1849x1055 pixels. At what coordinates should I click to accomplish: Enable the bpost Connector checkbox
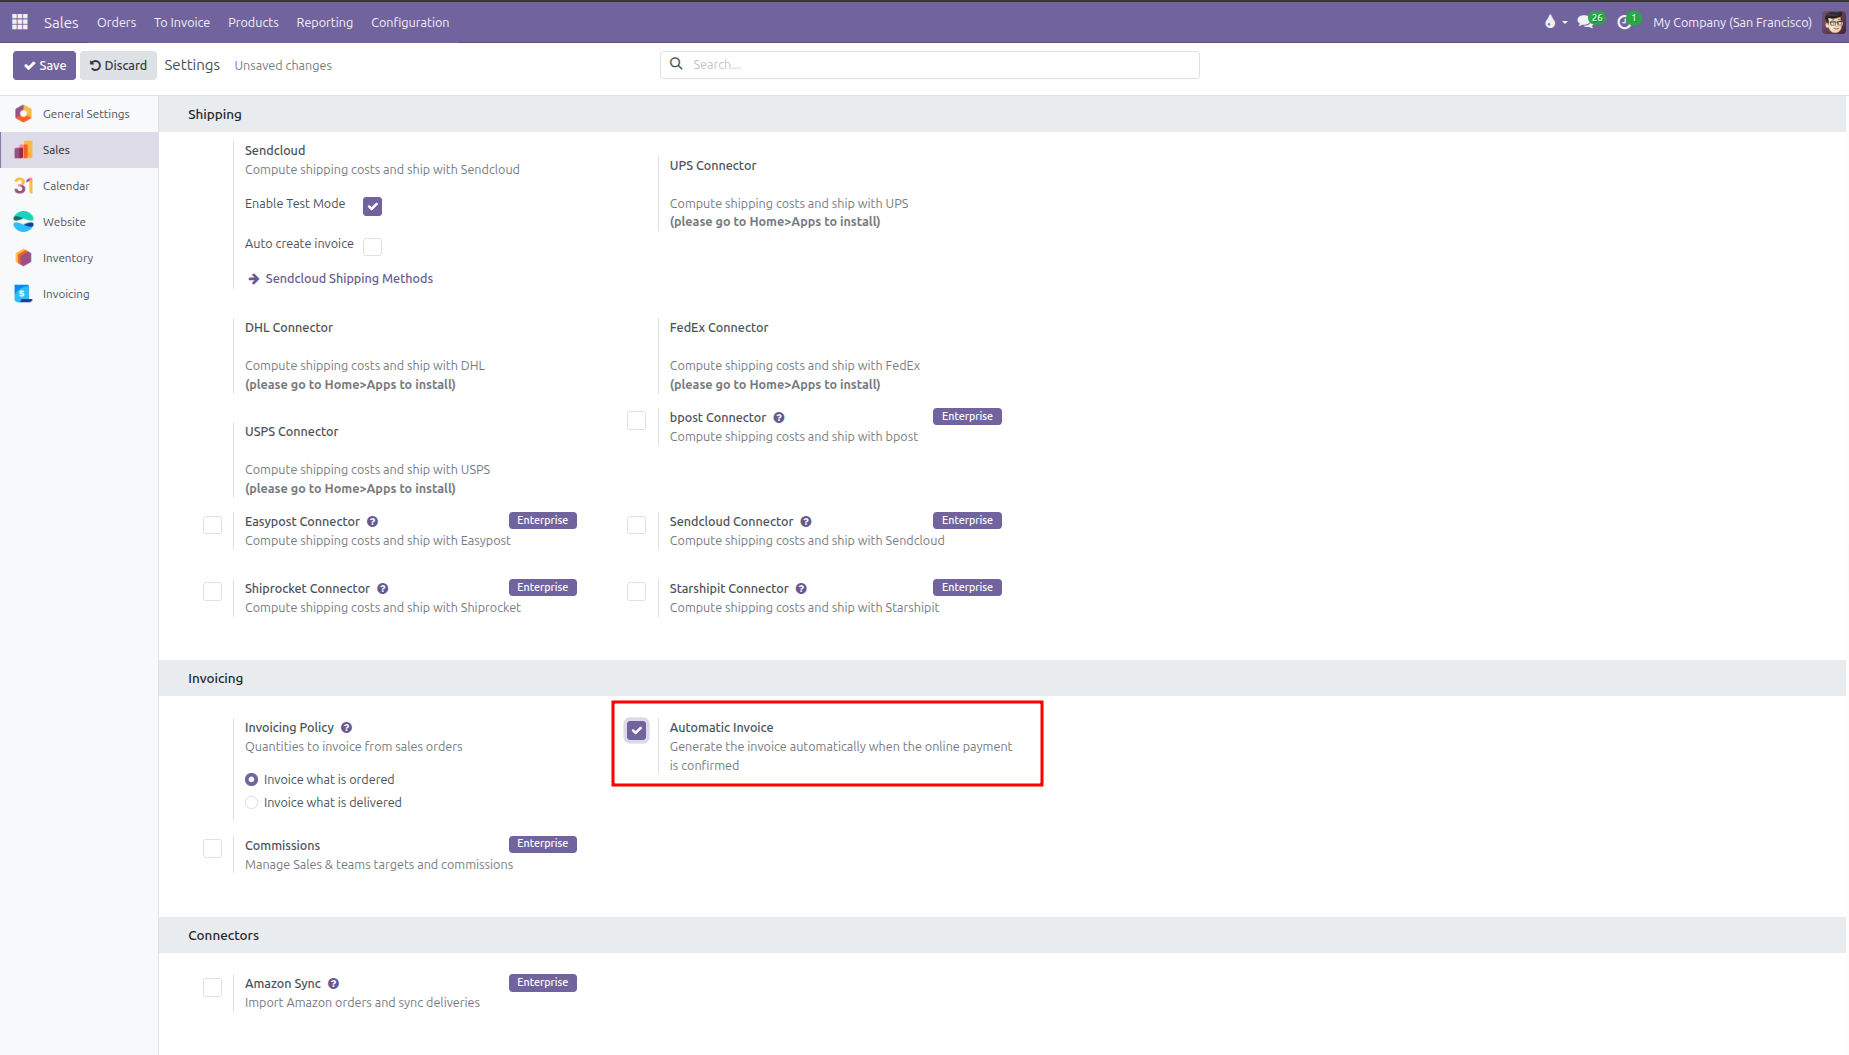click(x=636, y=420)
